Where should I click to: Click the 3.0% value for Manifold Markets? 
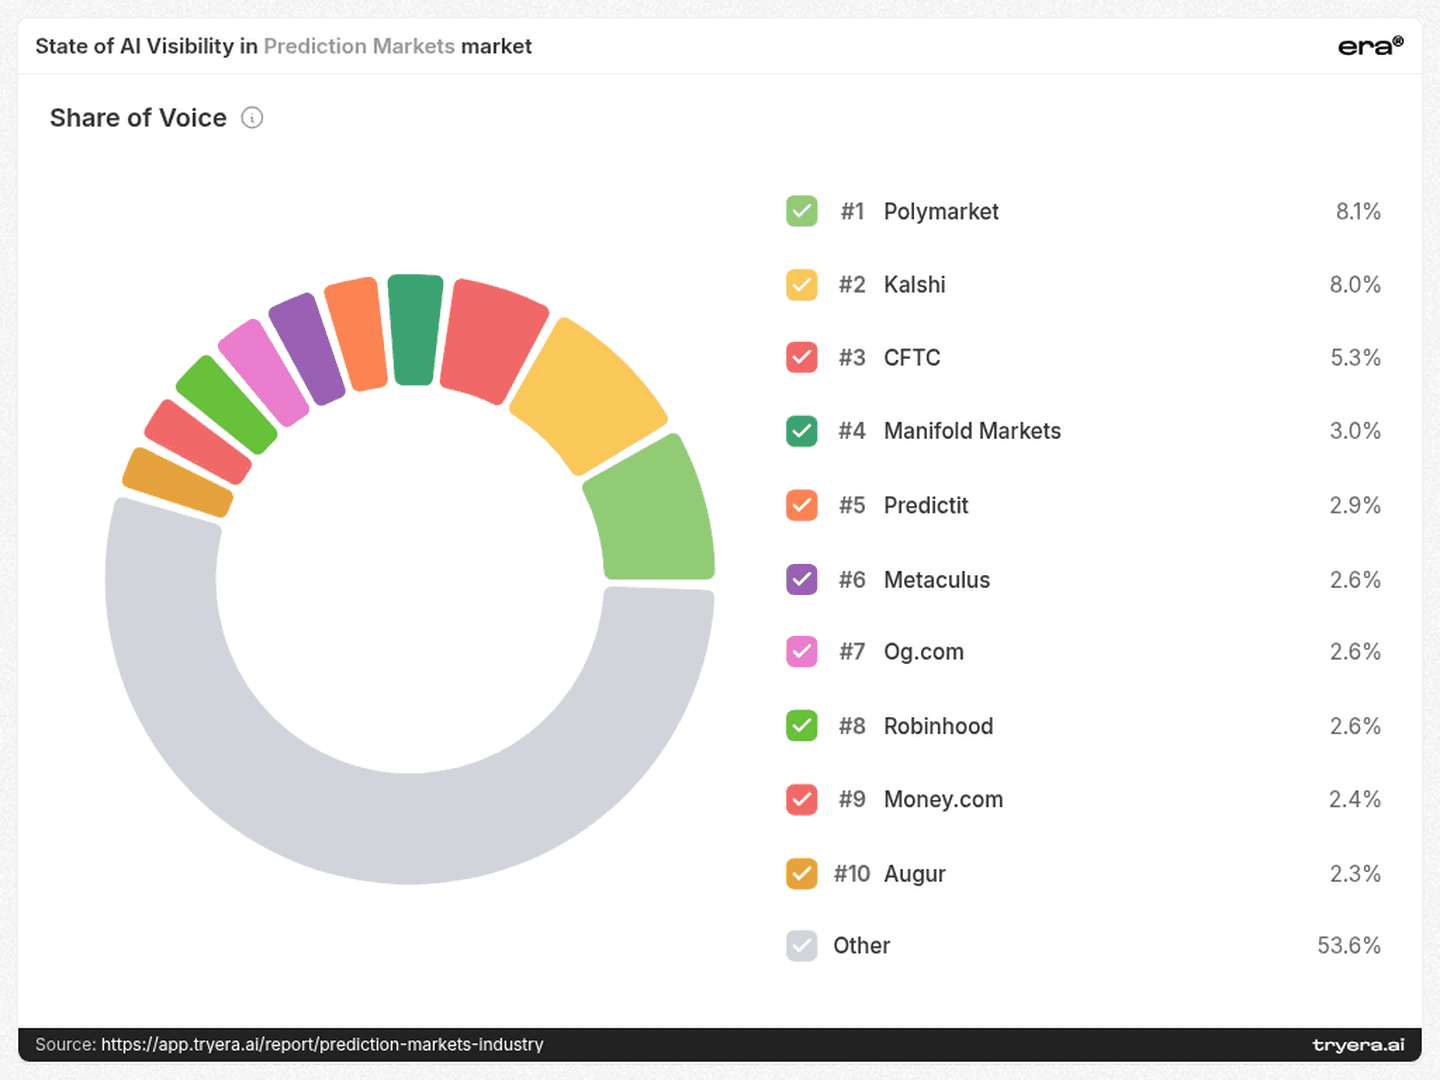coord(1355,431)
